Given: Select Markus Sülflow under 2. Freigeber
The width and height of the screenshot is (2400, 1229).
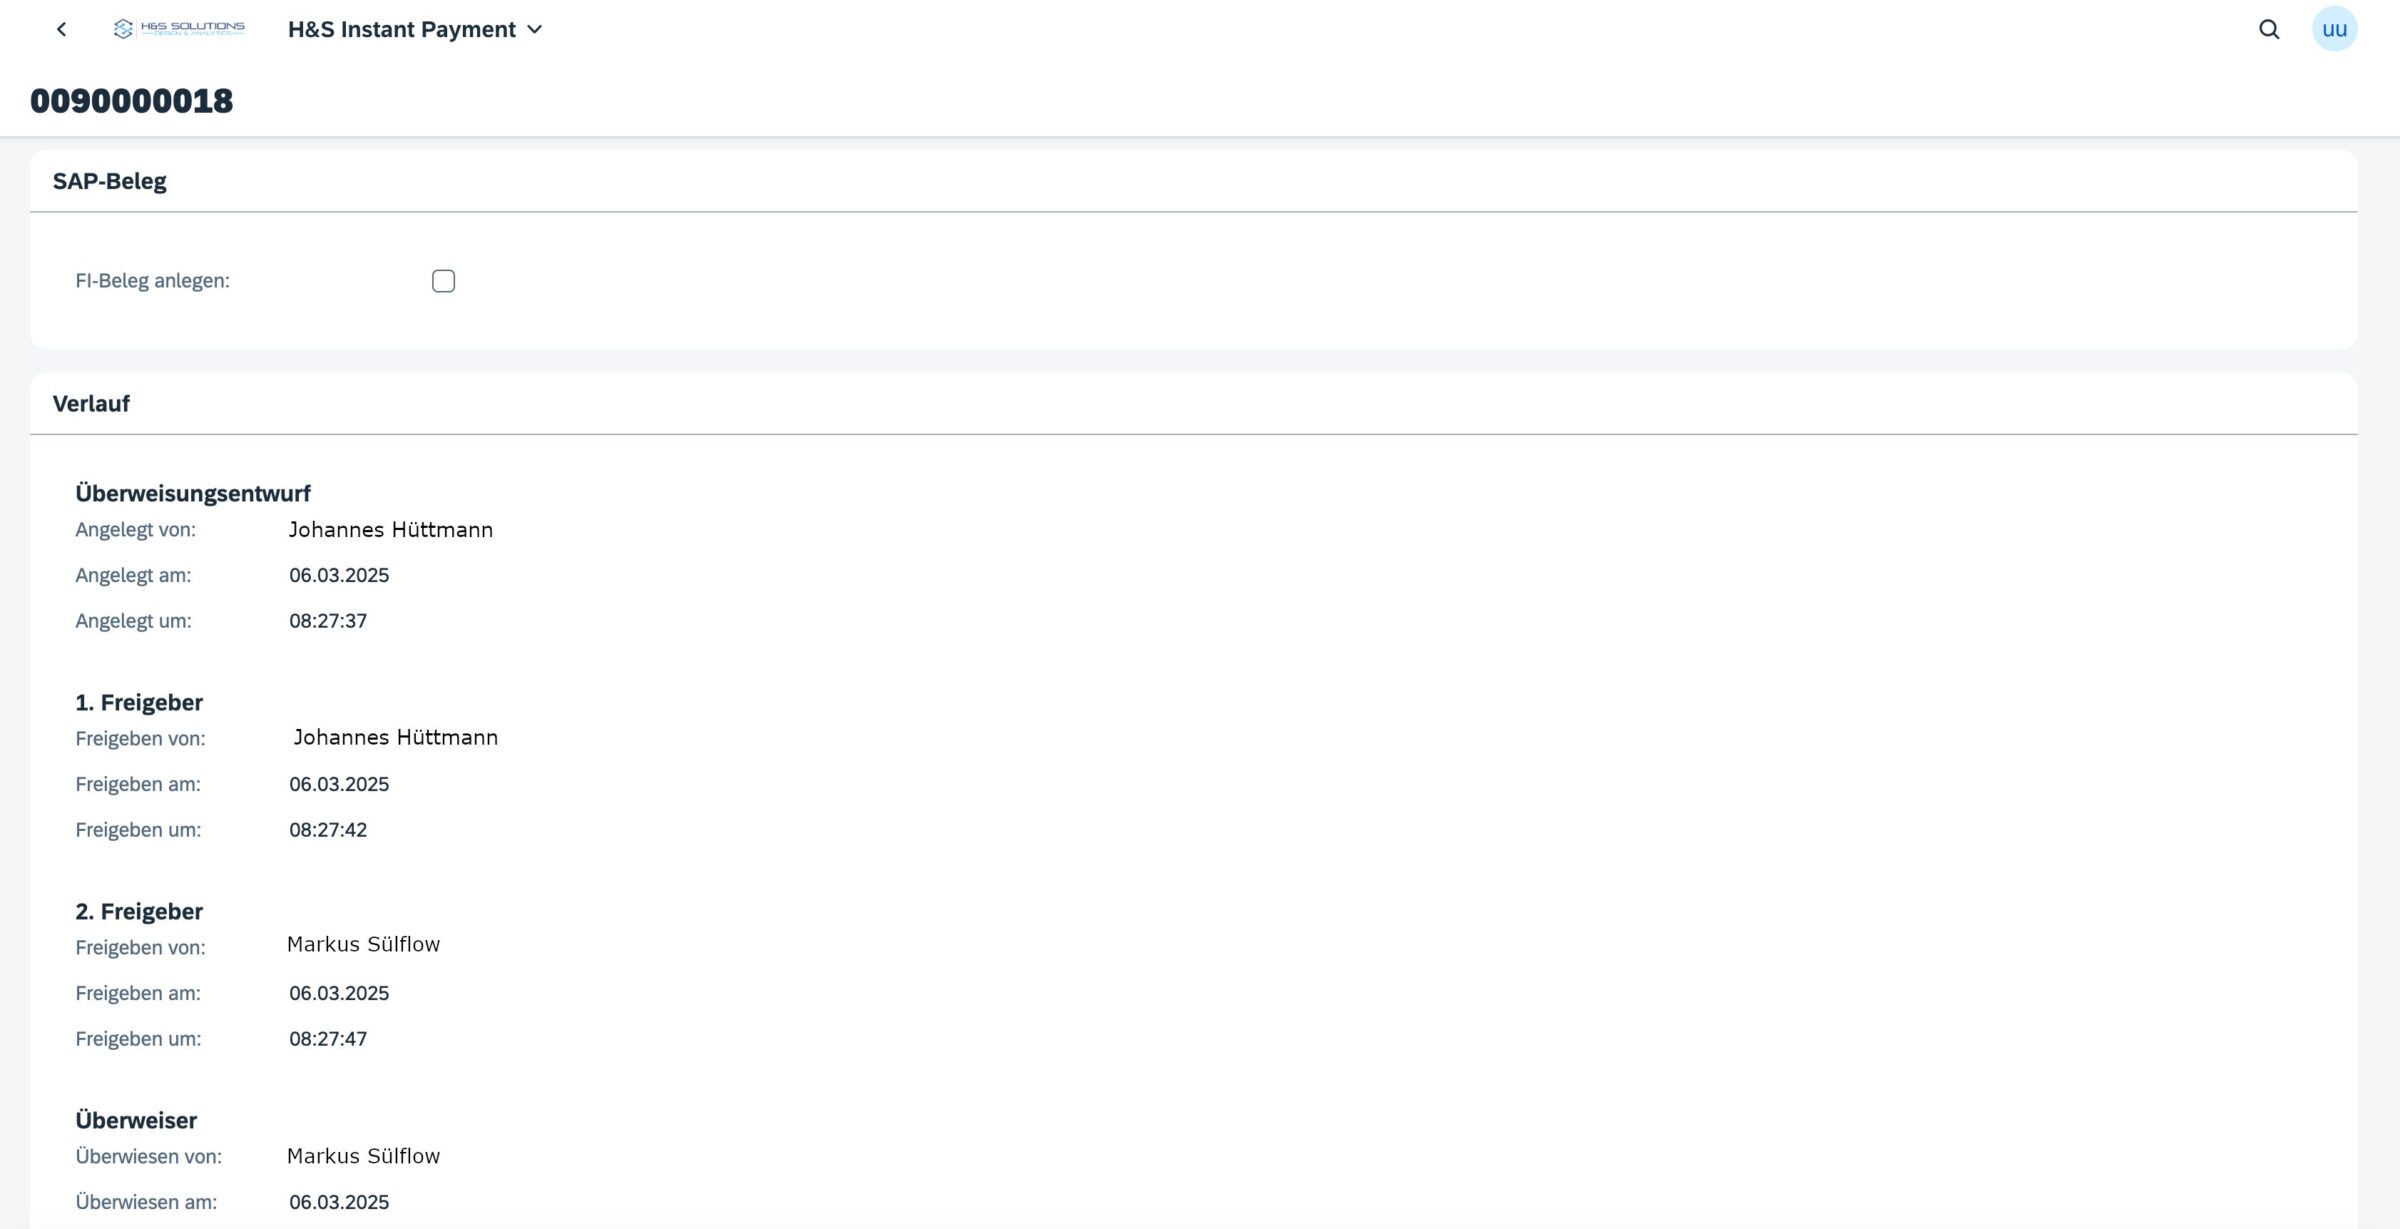Looking at the screenshot, I should pos(363,944).
